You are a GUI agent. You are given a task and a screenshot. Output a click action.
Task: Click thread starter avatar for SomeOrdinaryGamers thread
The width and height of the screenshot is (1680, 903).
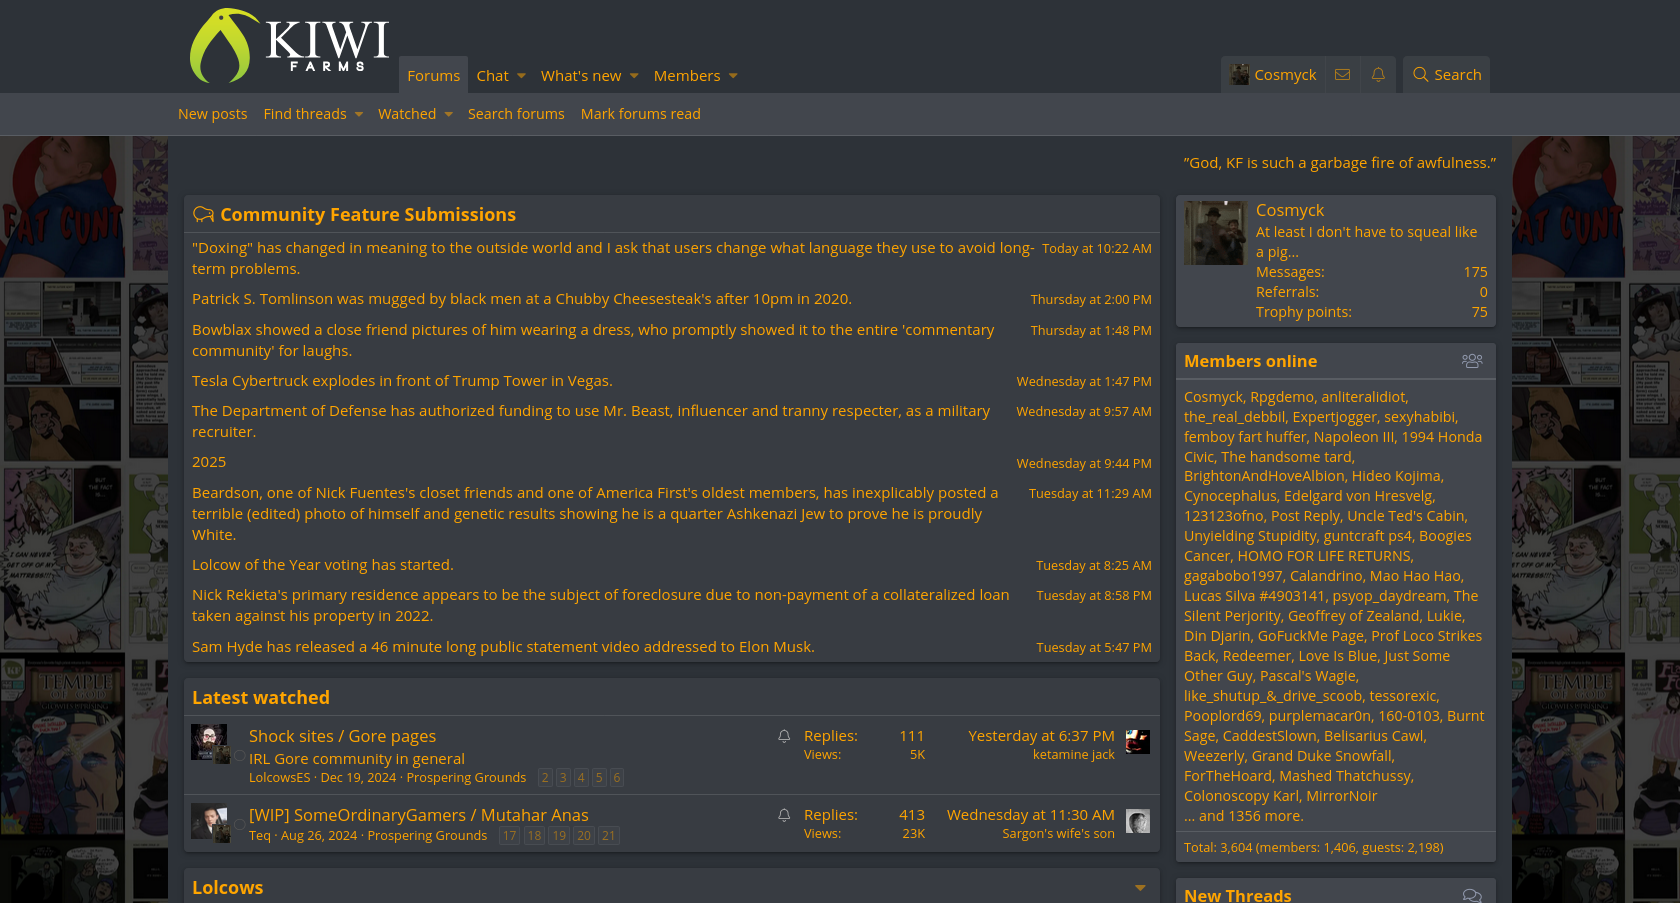209,821
